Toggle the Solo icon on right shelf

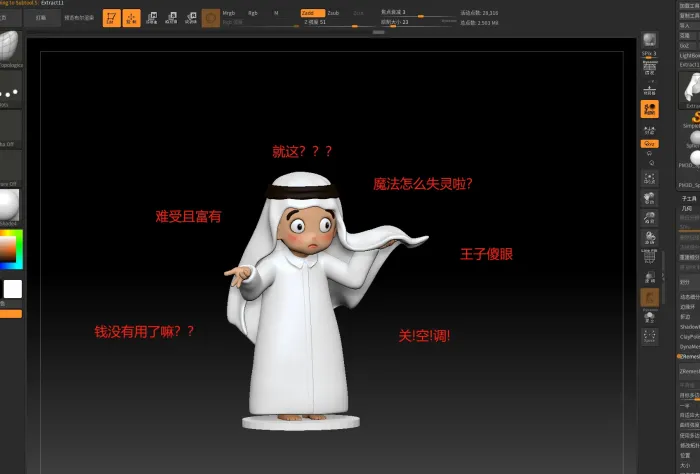[650, 317]
